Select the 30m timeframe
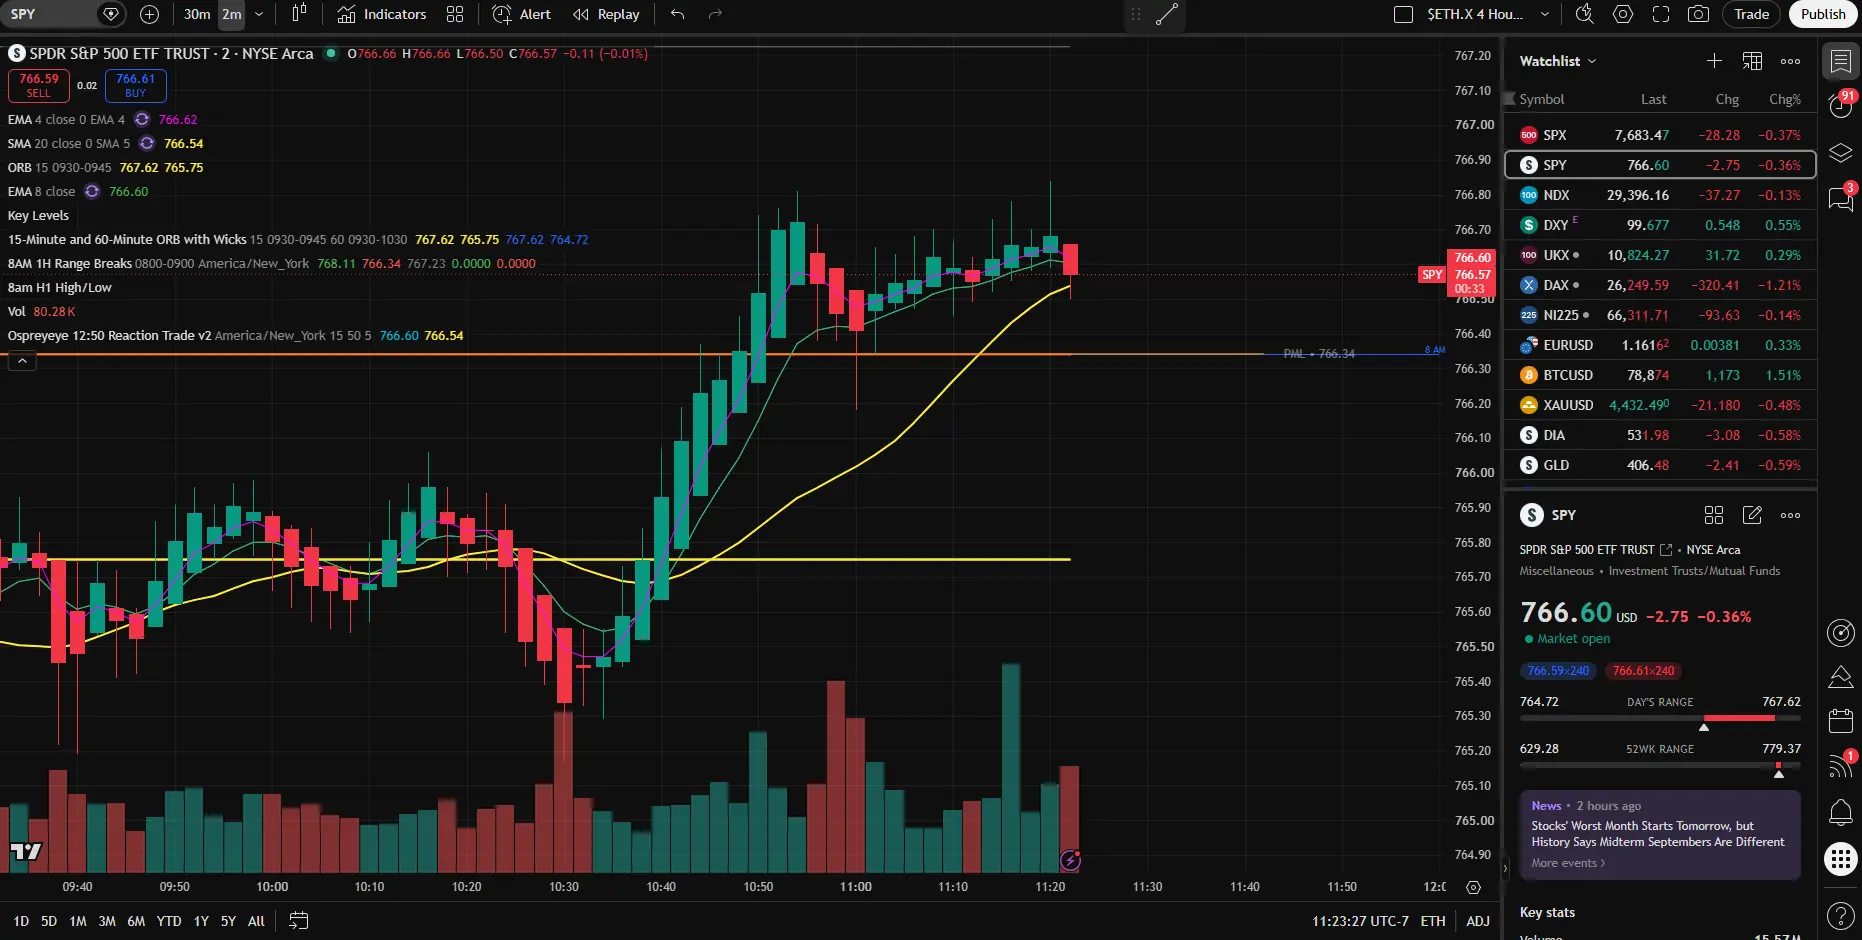1862x940 pixels. [x=197, y=14]
